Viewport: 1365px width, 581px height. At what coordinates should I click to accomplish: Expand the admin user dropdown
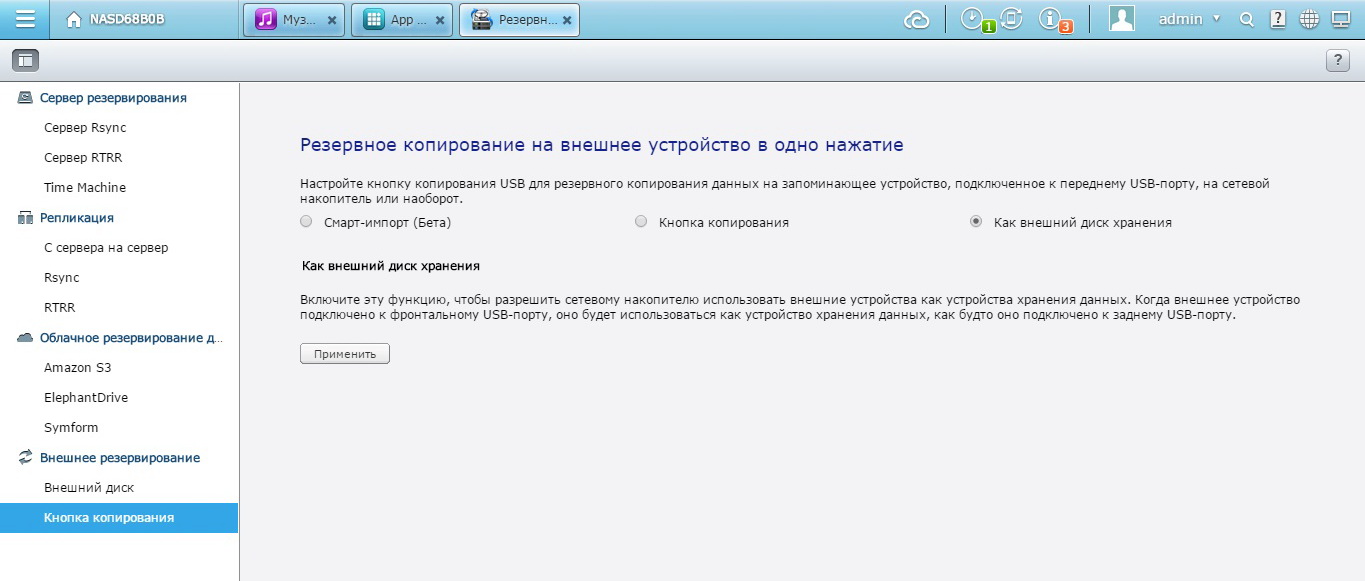pos(1216,19)
